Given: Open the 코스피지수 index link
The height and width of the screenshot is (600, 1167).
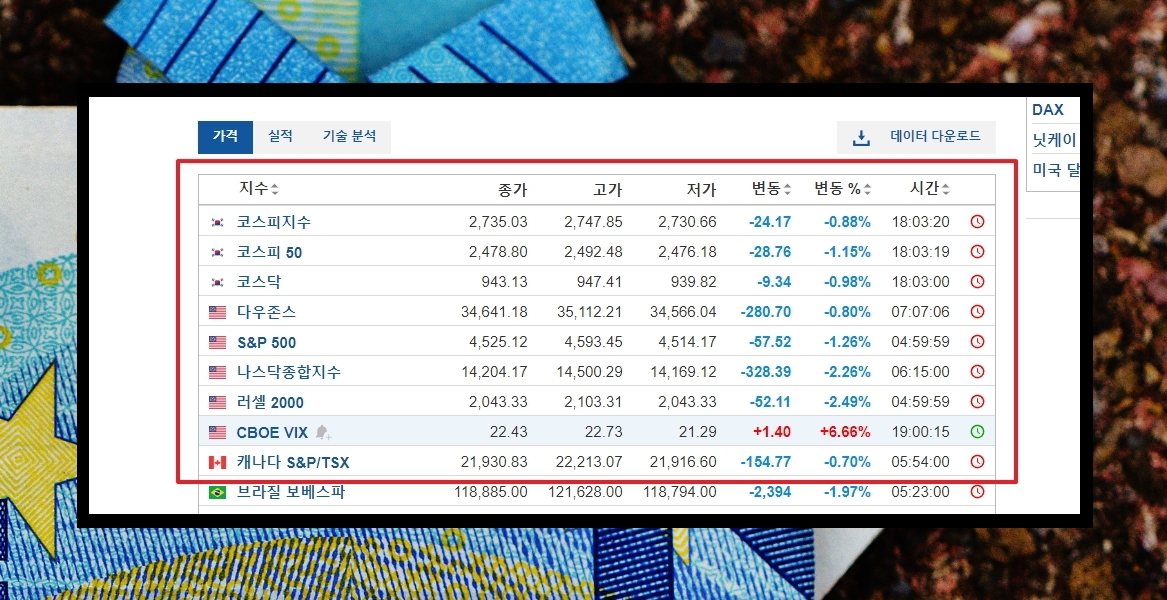Looking at the screenshot, I should tap(274, 222).
